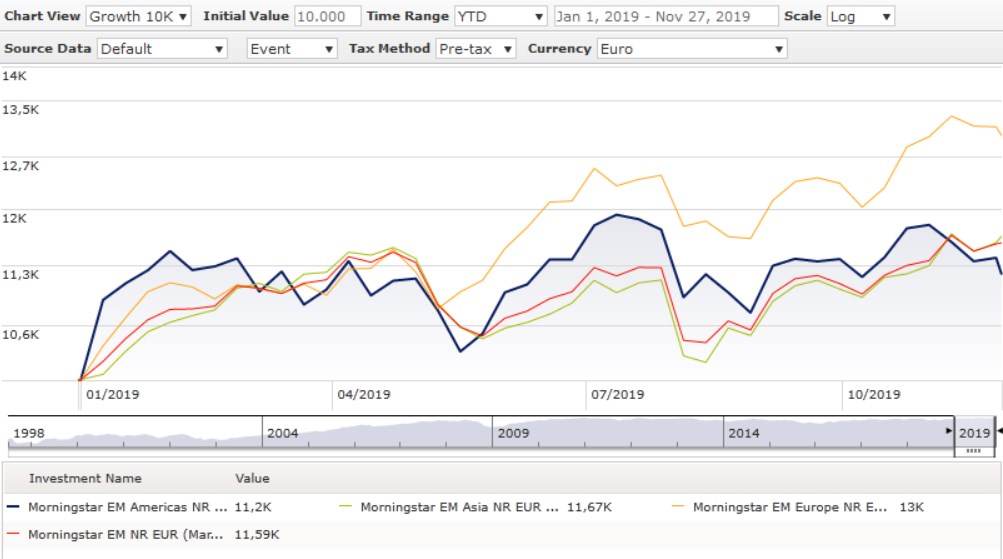Screen dimensions: 1003x559
Task: Click the left range arrow on timeline navigator
Action: [x=949, y=431]
